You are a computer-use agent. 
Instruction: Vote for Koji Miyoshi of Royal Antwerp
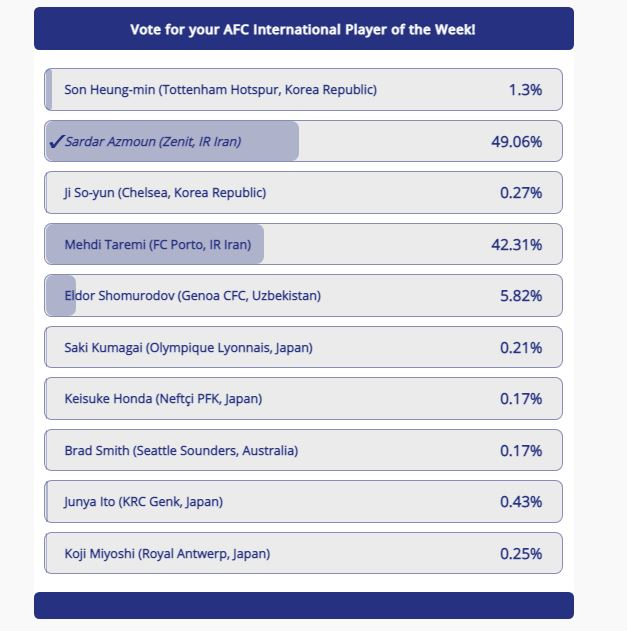coord(303,553)
